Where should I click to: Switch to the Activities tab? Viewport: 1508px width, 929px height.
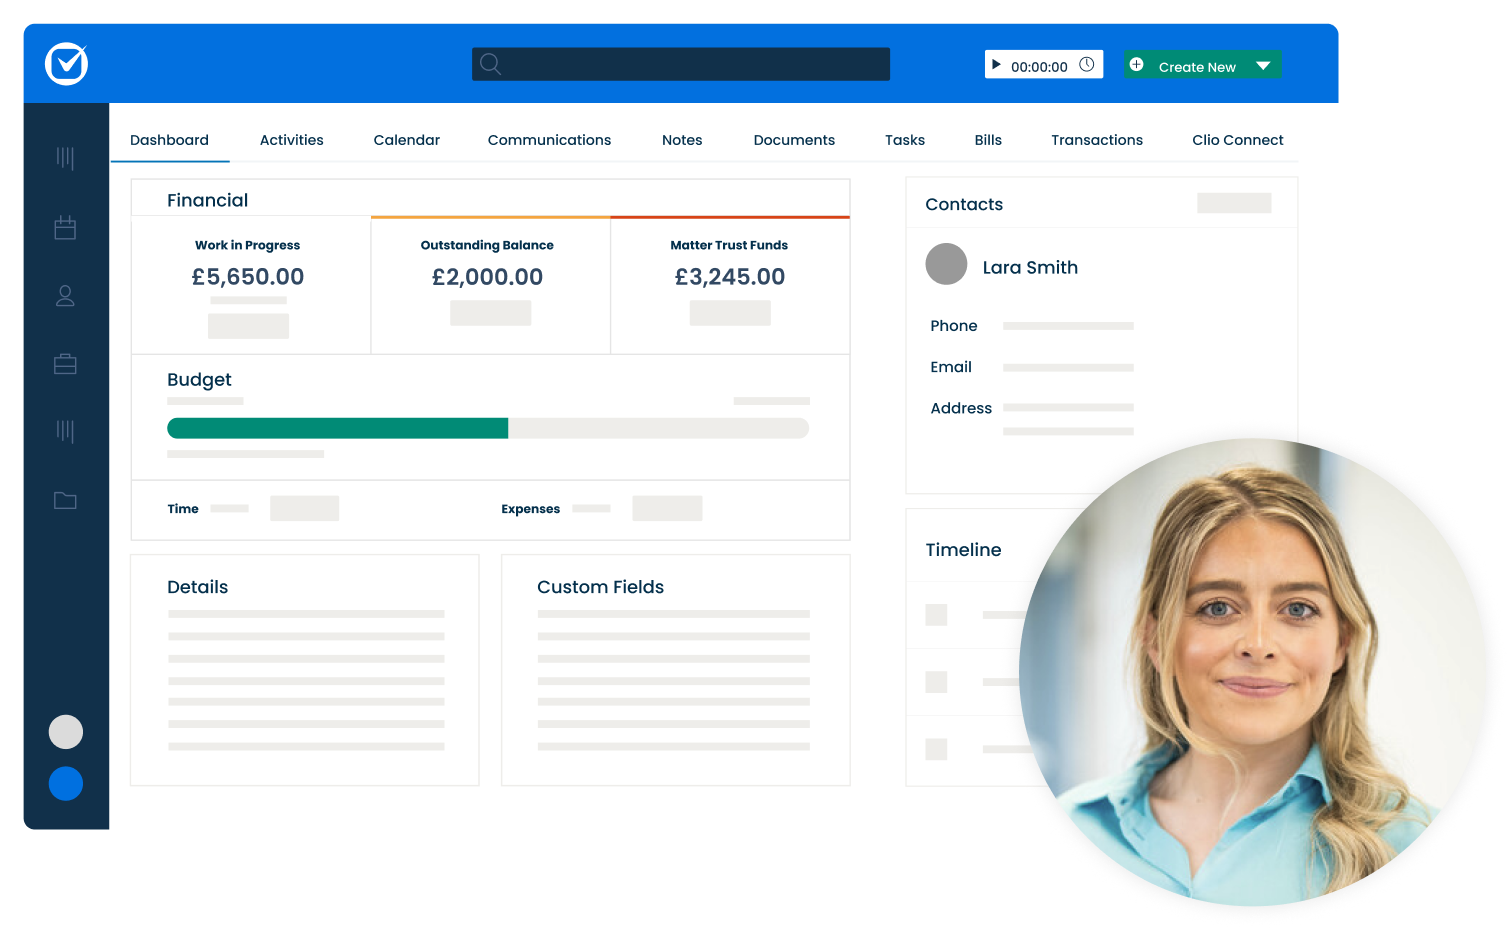click(x=291, y=140)
